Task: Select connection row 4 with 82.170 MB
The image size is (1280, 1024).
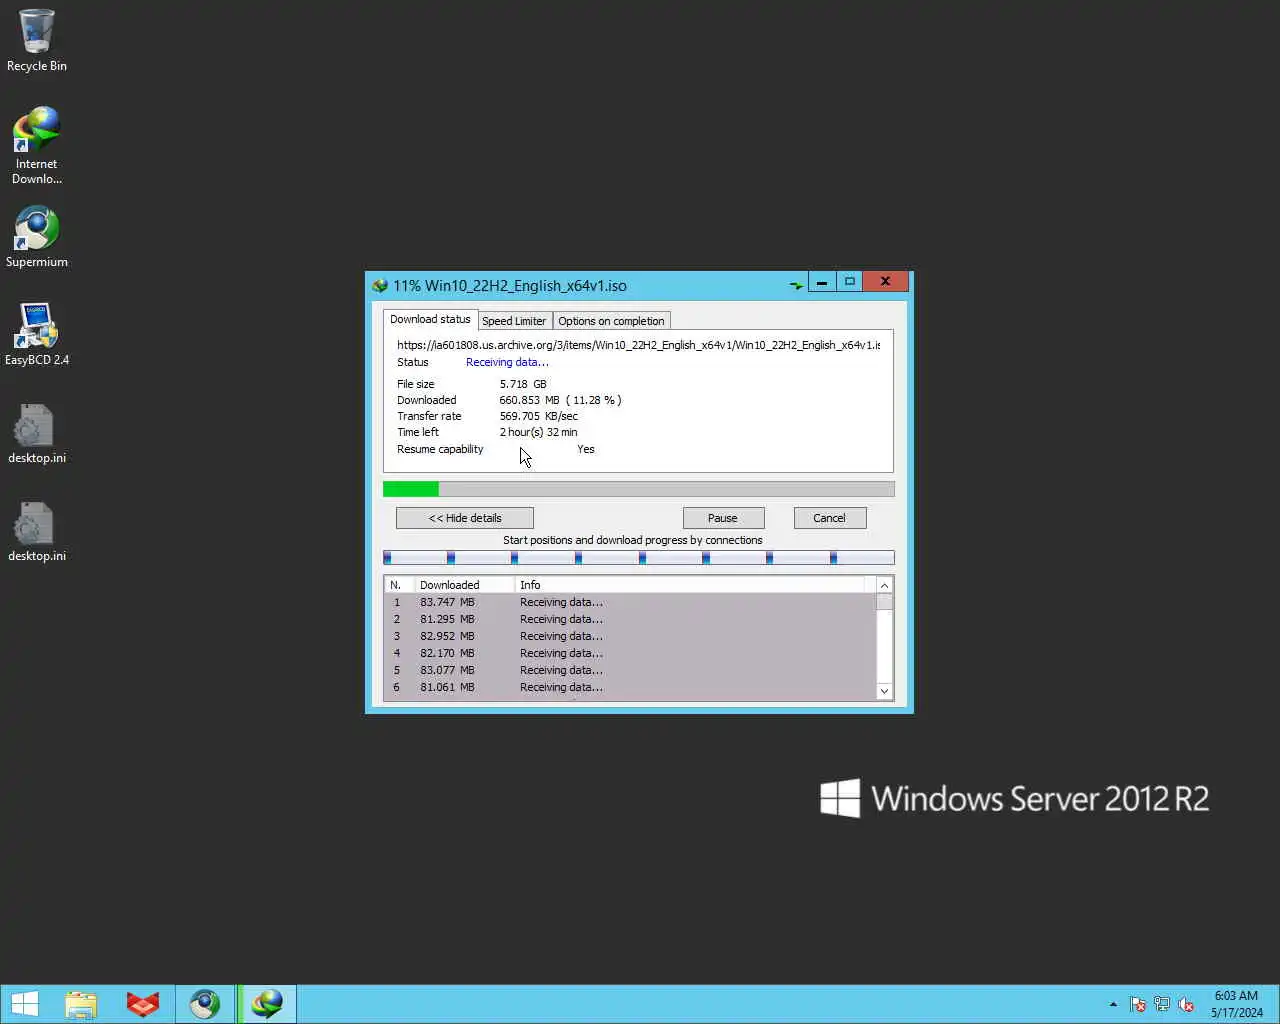Action: [x=630, y=653]
